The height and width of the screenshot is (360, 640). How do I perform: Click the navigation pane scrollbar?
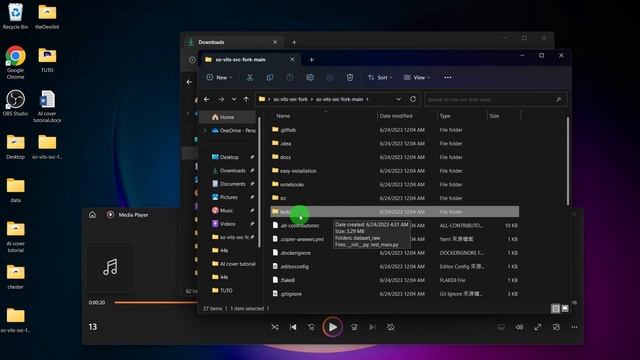(259, 182)
